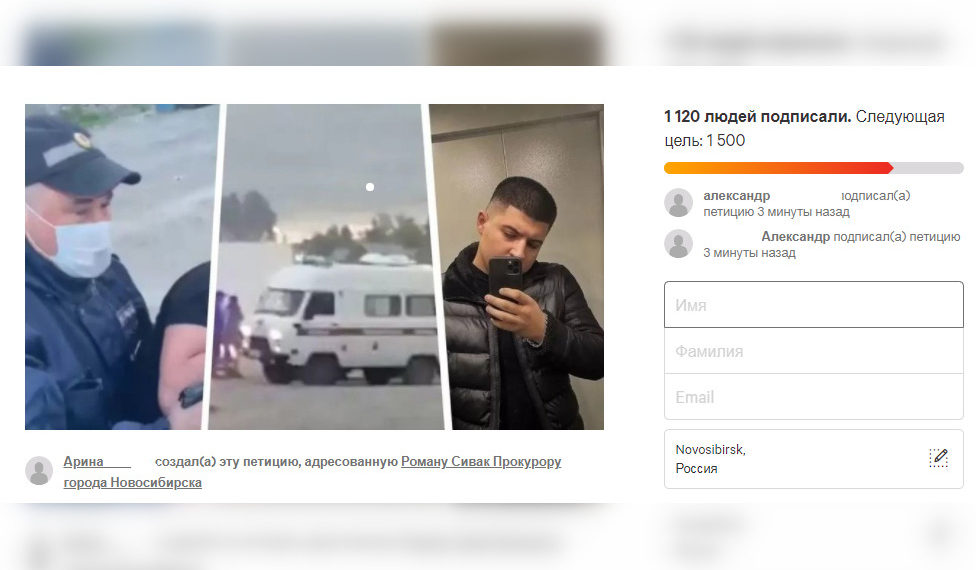
Task: Click the александр signer name
Action: pyautogui.click(x=736, y=195)
